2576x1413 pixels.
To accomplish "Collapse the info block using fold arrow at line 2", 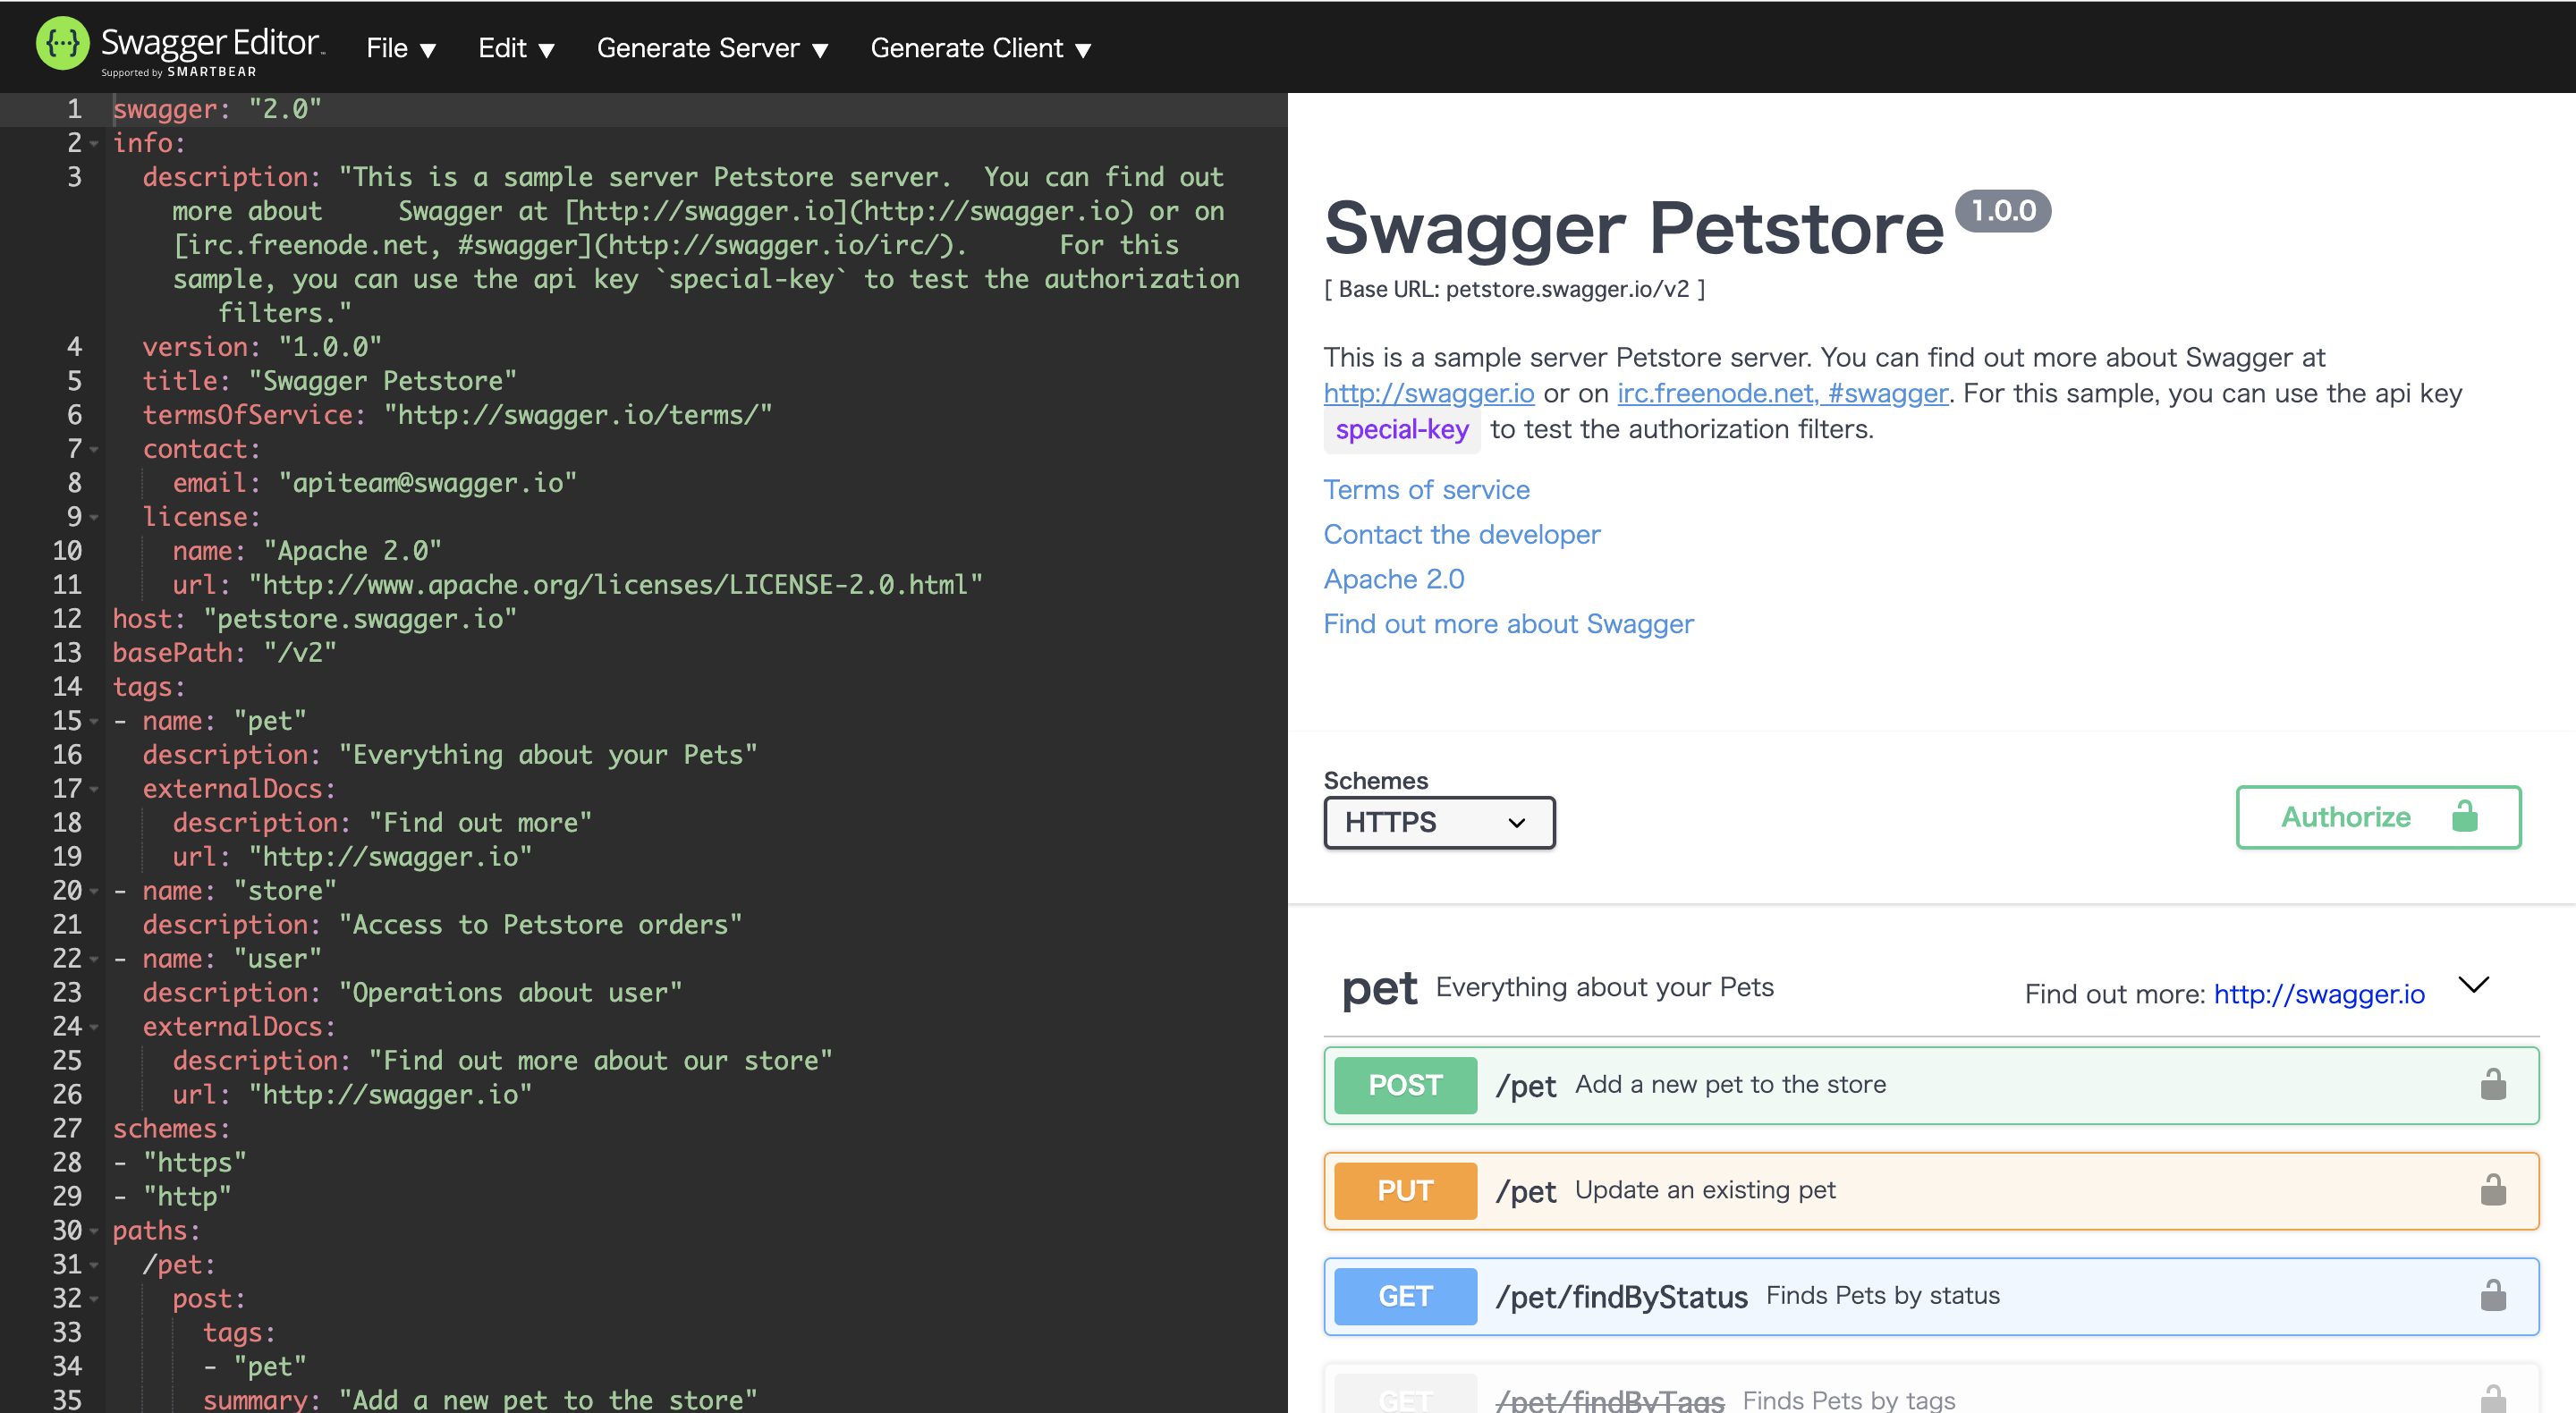I will (94, 143).
